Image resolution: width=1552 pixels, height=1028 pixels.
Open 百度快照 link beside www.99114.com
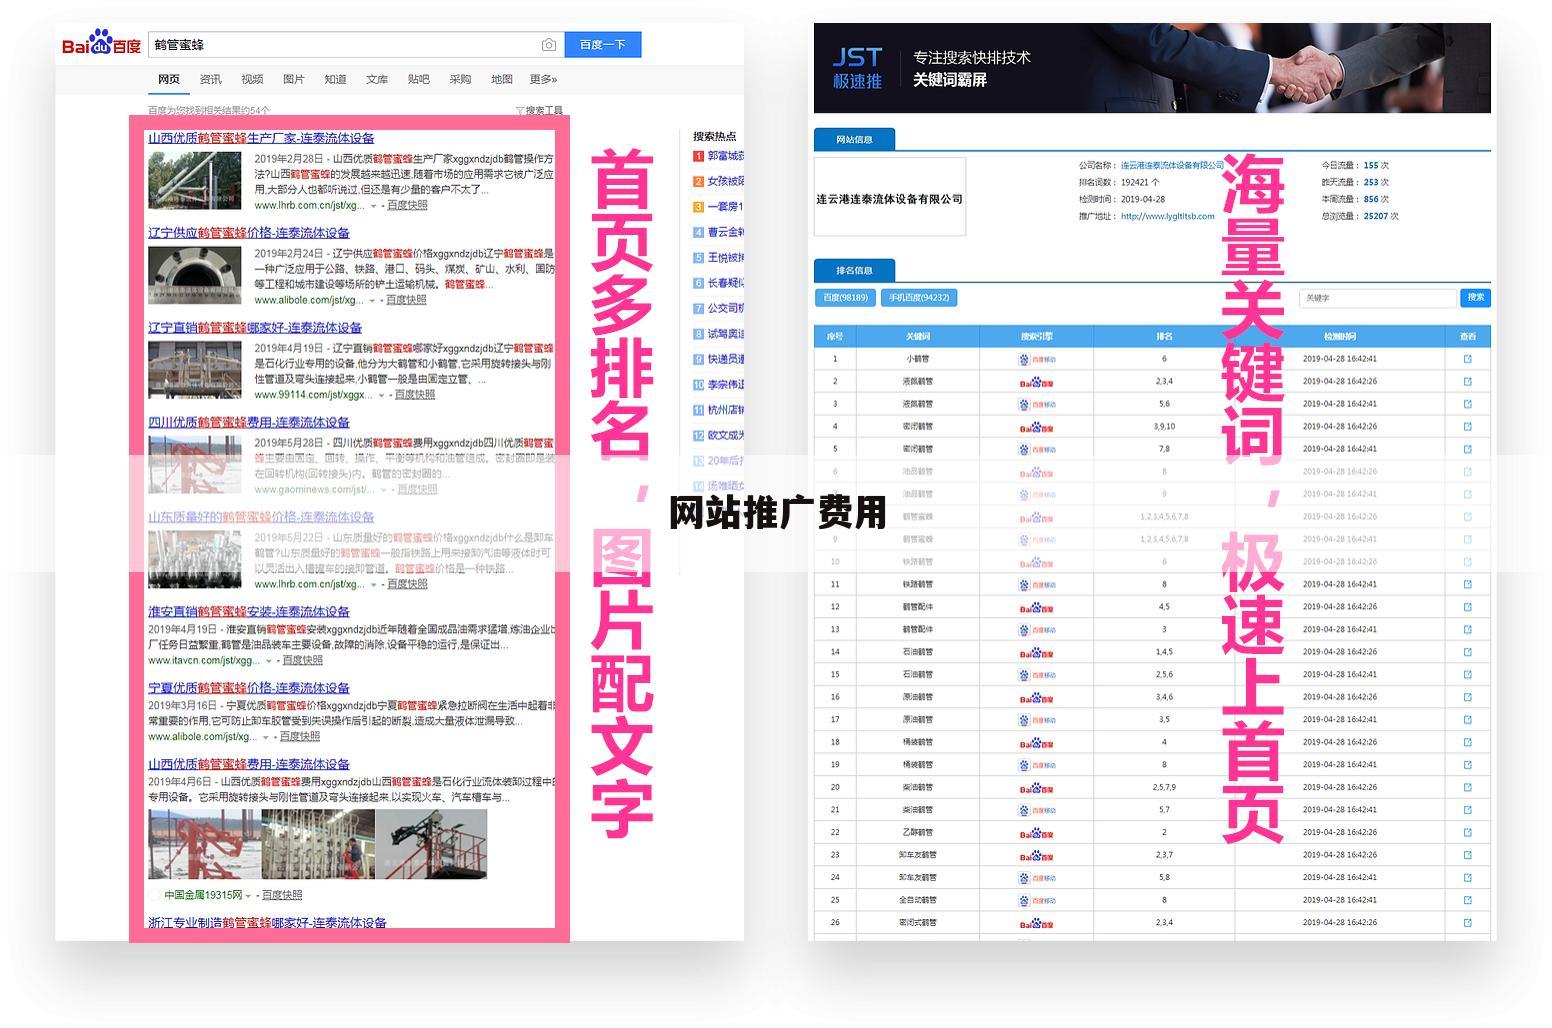coord(415,395)
